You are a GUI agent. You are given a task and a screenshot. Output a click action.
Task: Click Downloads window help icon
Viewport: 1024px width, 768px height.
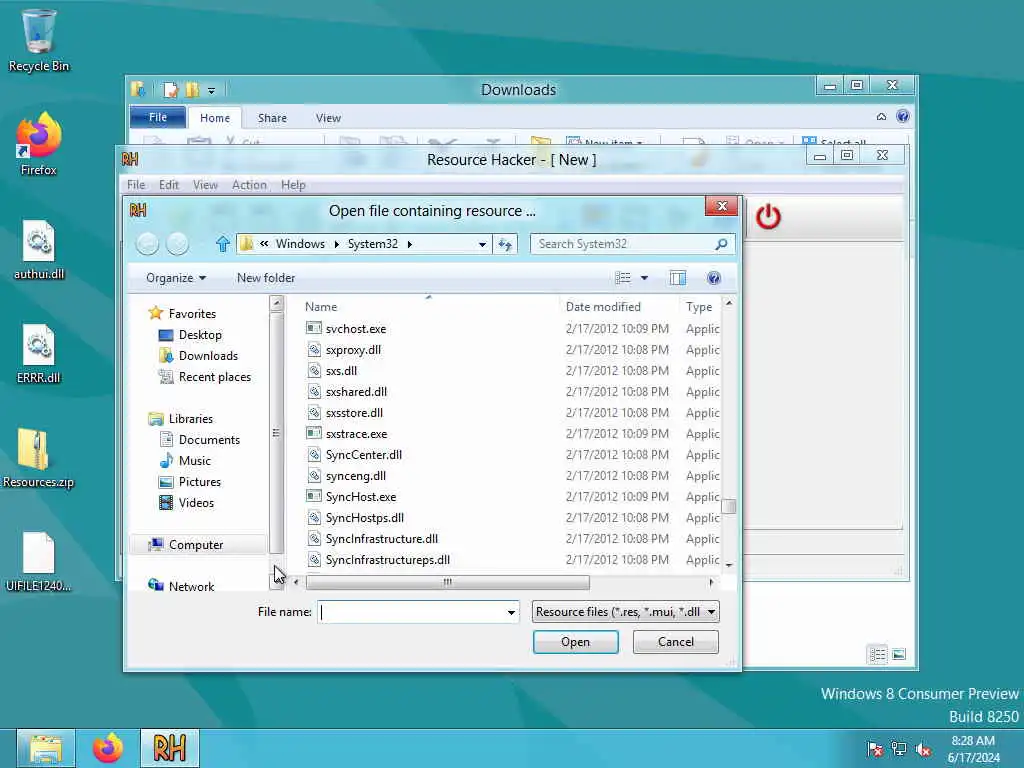(x=903, y=117)
